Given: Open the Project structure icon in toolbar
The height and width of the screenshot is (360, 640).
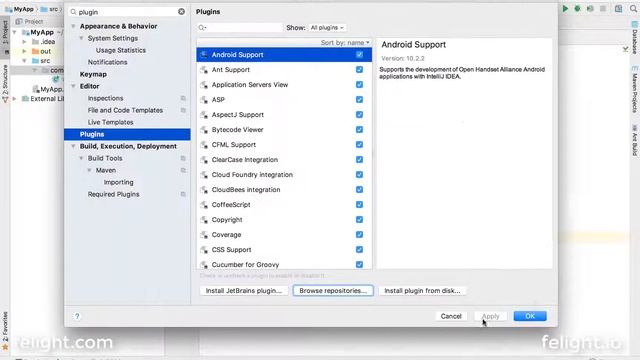Looking at the screenshot, I should point(619,9).
